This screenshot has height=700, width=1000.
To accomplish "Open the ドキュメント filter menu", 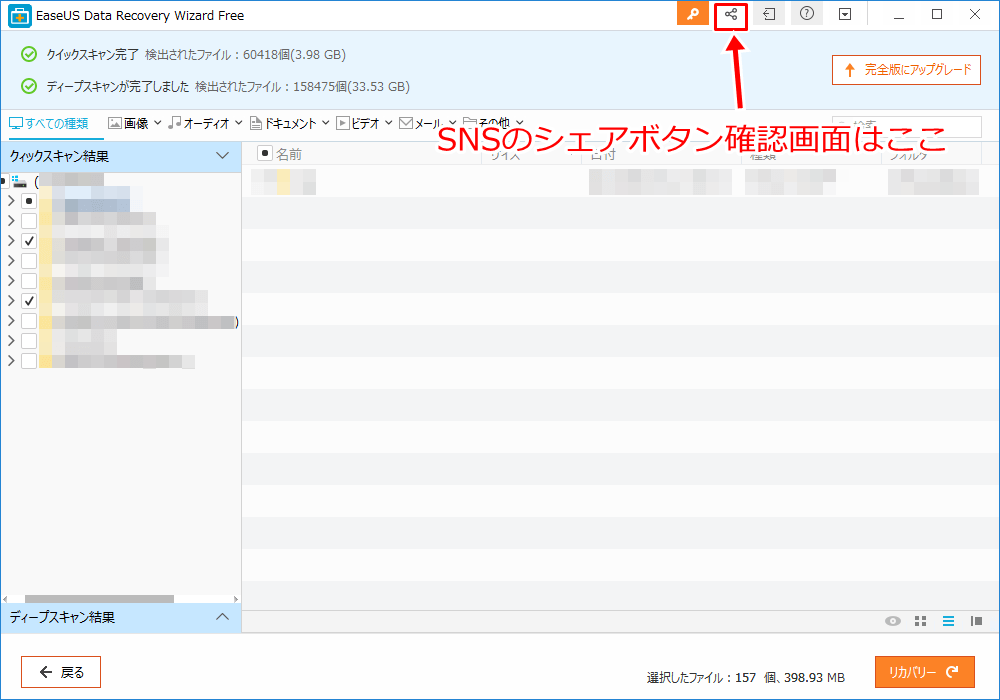I will 290,123.
